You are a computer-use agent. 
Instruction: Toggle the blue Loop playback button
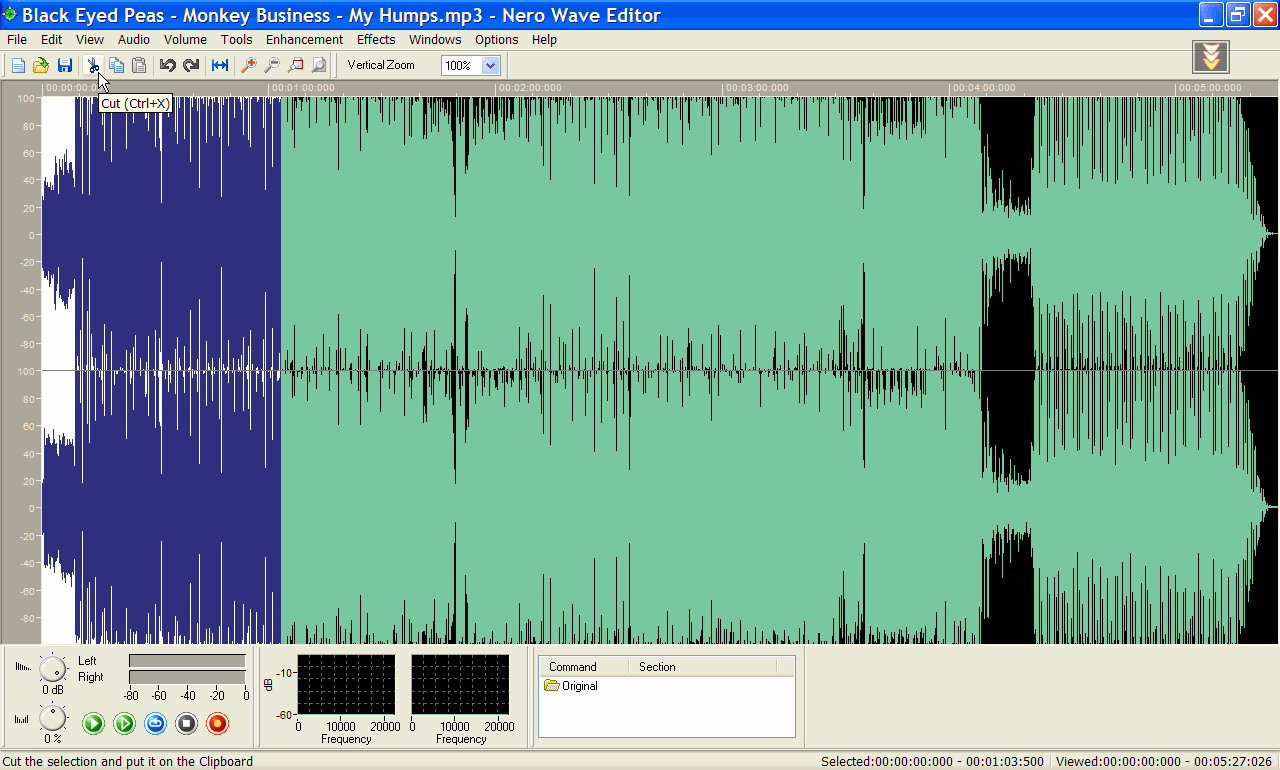(155, 723)
